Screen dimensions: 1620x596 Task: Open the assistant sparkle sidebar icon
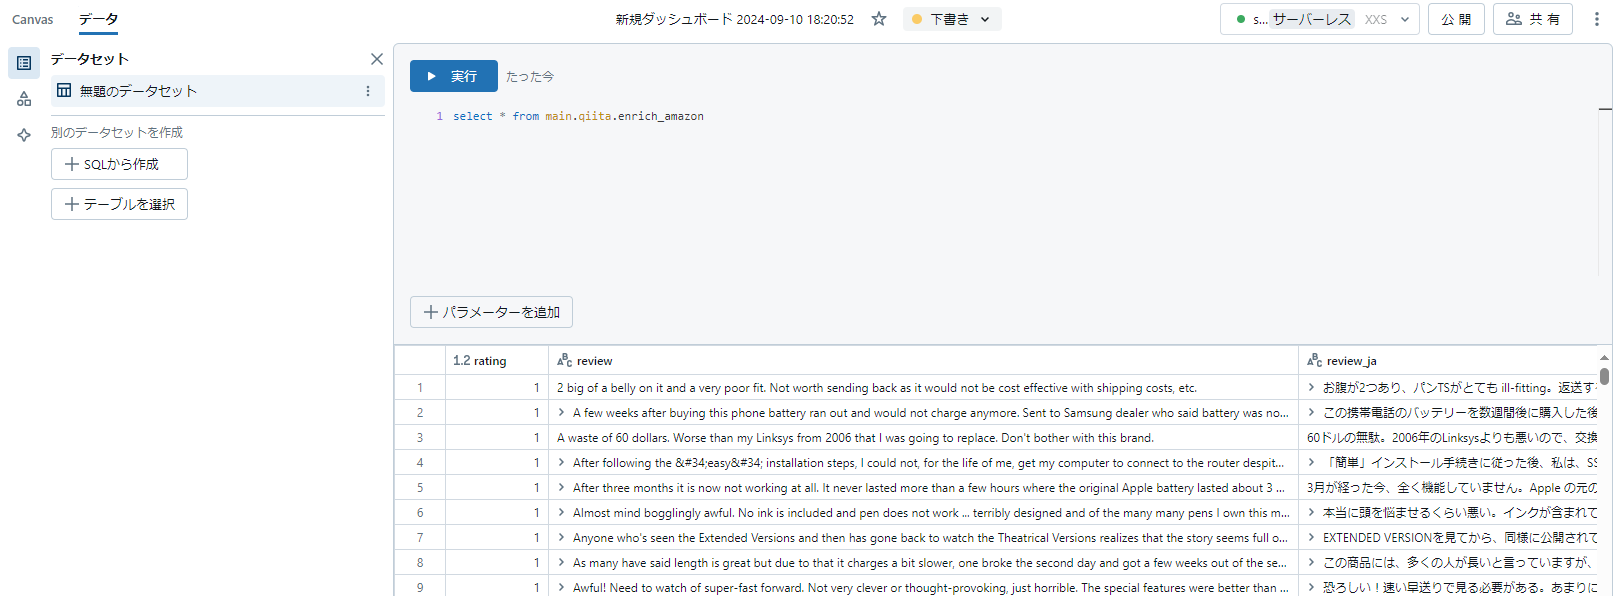tap(24, 135)
